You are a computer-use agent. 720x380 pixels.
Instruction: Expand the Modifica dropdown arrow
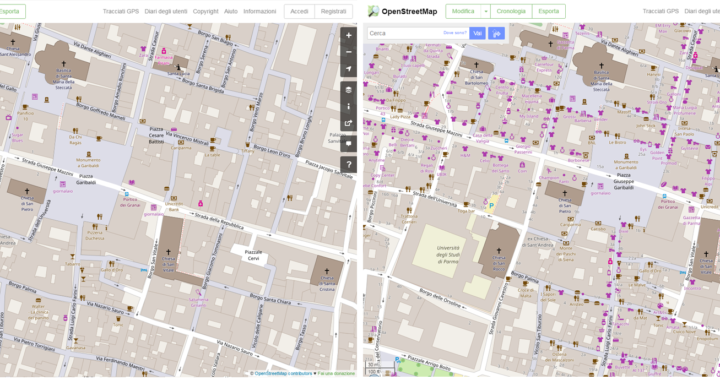[x=485, y=11]
